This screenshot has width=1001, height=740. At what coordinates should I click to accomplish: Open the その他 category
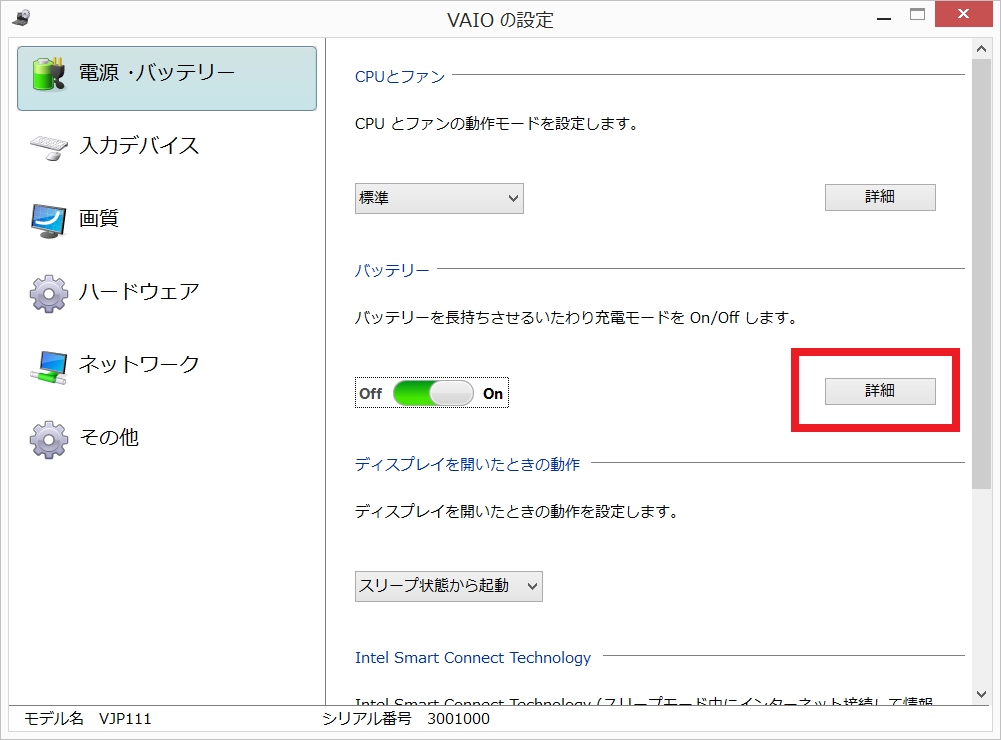coord(167,438)
